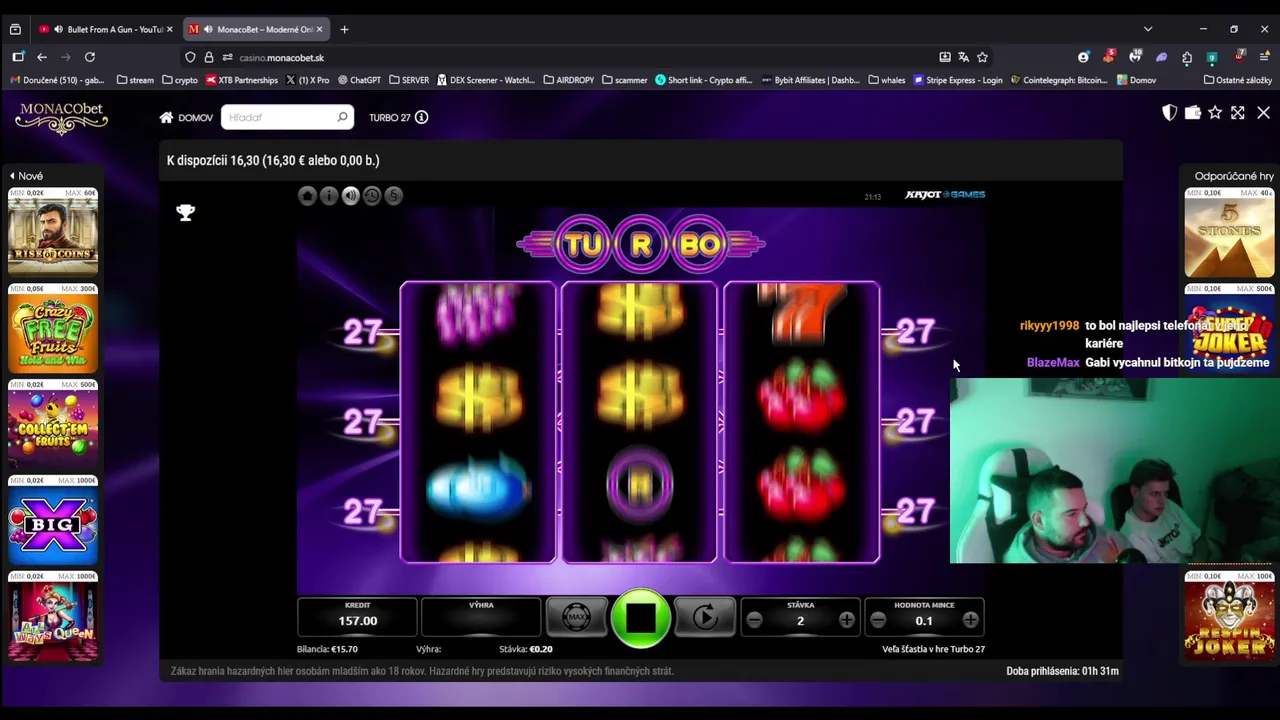Open site security shield icon in address bar
The image size is (1280, 720).
click(190, 57)
